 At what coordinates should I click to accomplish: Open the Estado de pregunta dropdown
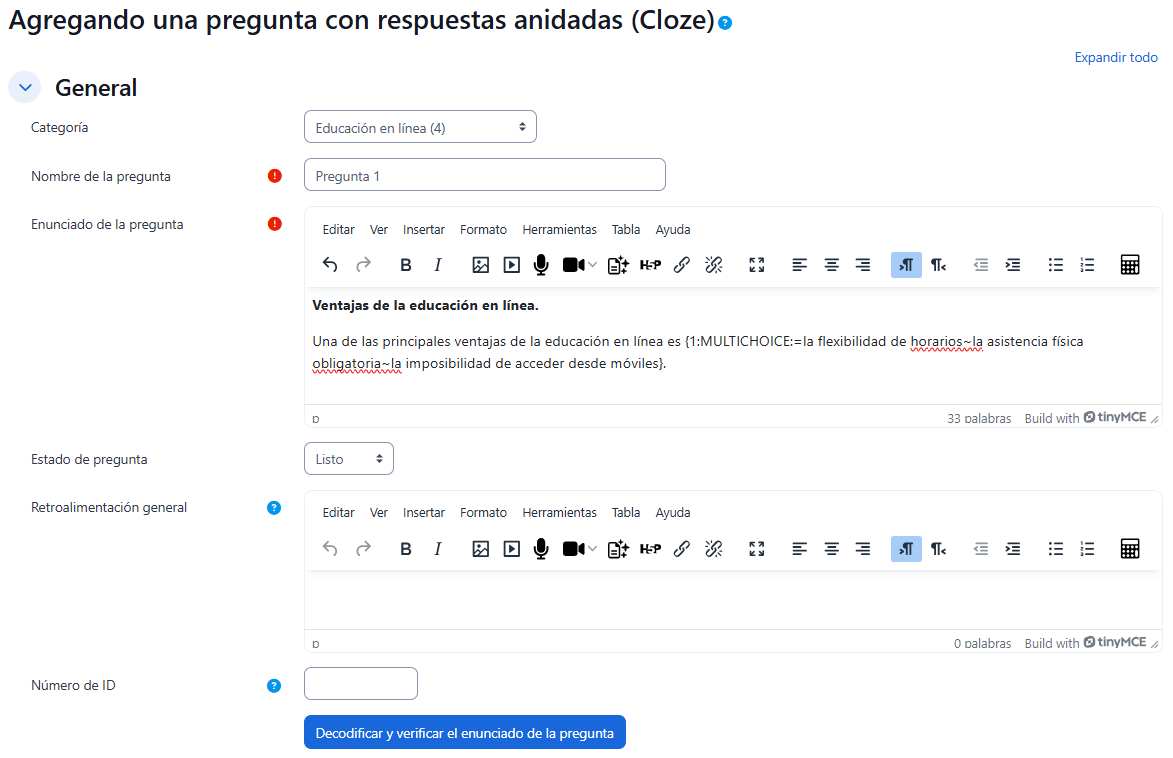348,459
